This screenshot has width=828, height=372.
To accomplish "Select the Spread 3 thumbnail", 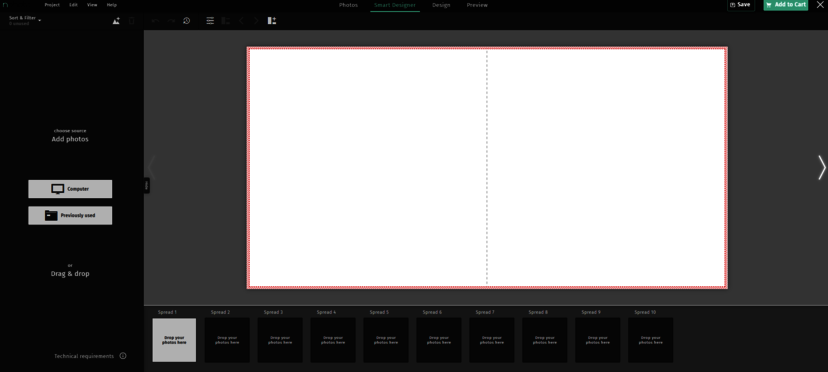I will 280,340.
